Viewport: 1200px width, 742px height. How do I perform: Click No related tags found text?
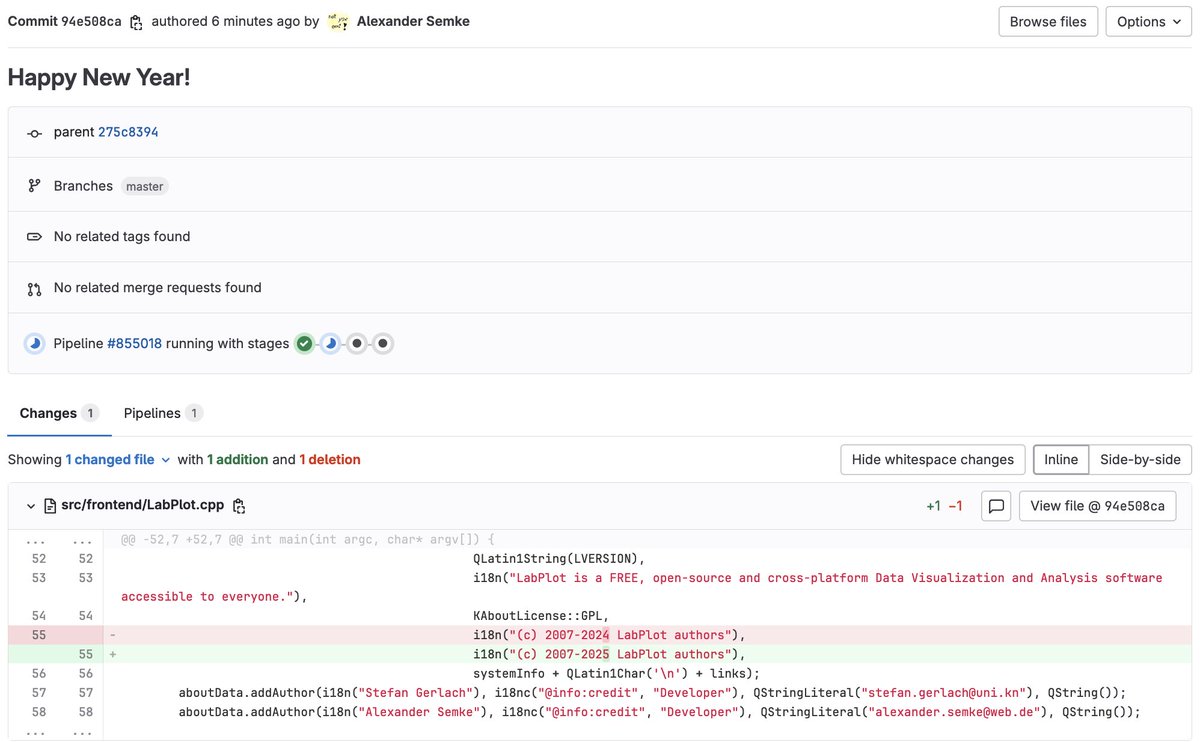[x=122, y=237]
